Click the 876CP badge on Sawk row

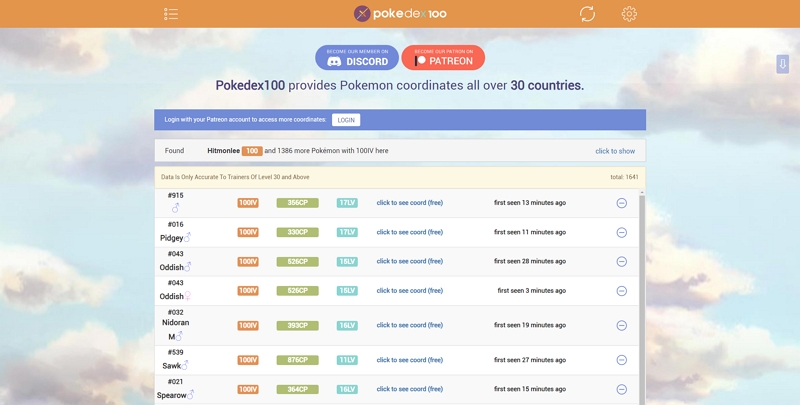click(x=297, y=360)
